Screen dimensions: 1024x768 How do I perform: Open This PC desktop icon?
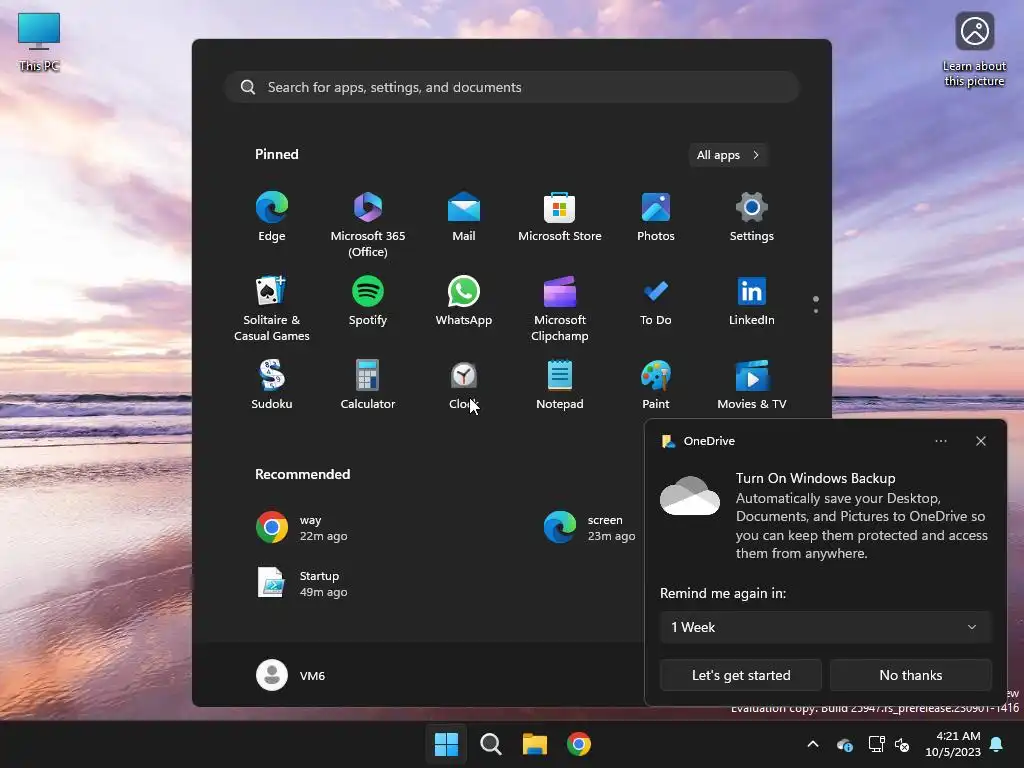coord(39,42)
